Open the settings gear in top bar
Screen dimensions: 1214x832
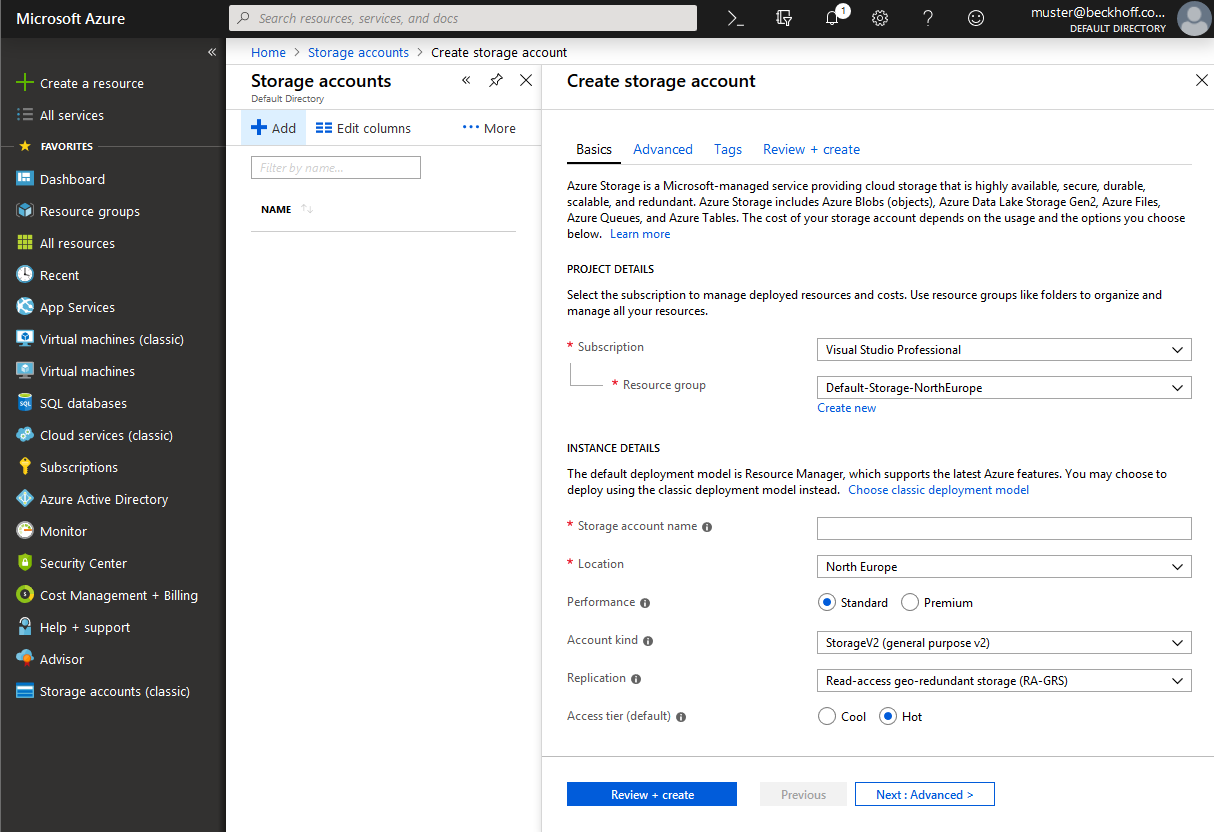point(880,18)
